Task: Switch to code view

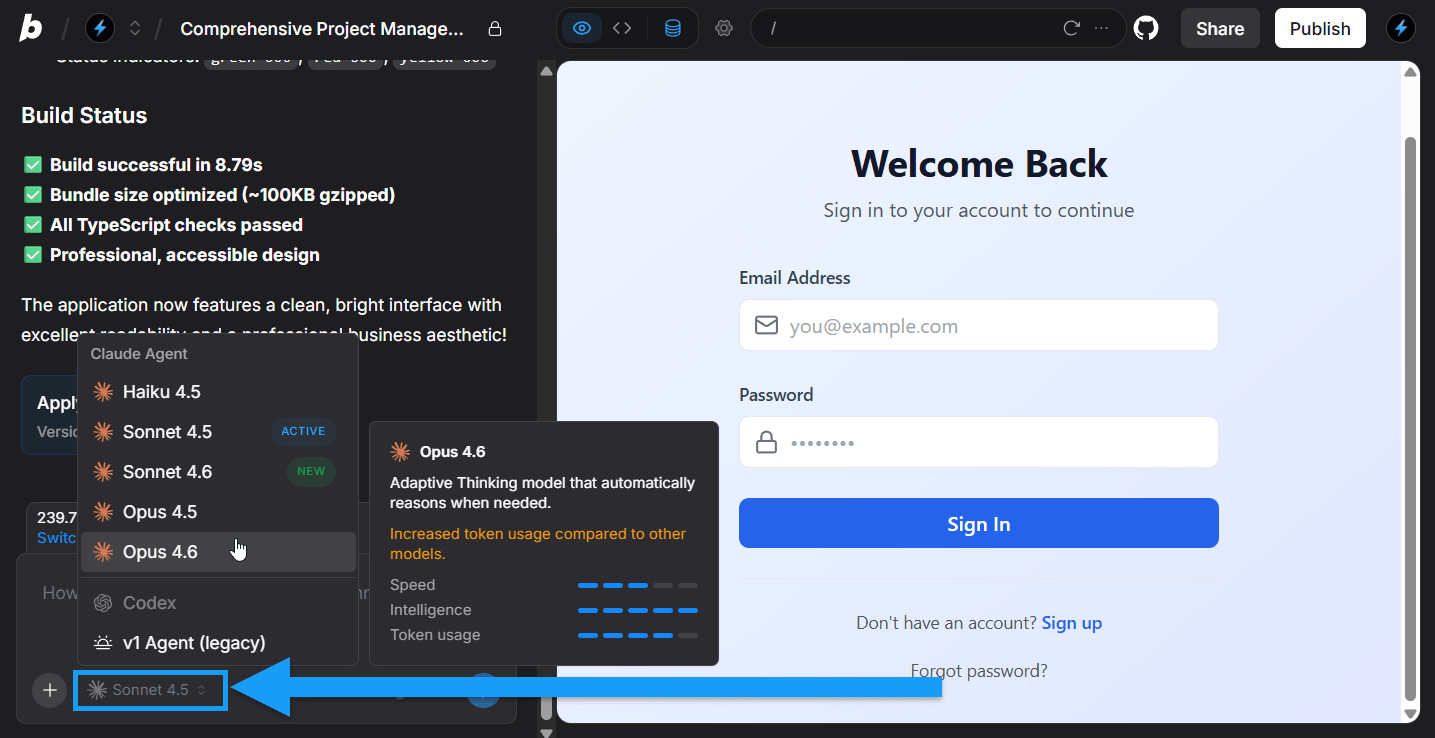Action: click(622, 27)
